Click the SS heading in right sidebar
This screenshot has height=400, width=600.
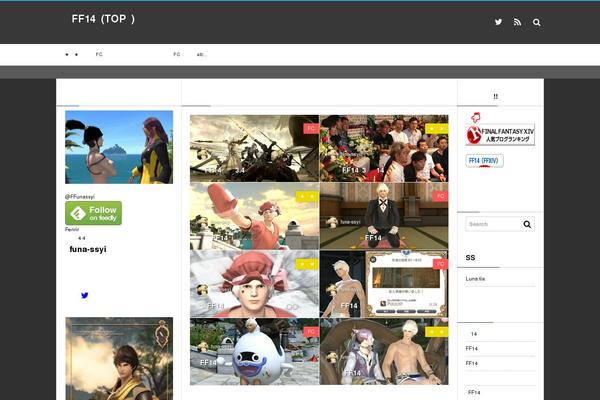click(x=470, y=258)
